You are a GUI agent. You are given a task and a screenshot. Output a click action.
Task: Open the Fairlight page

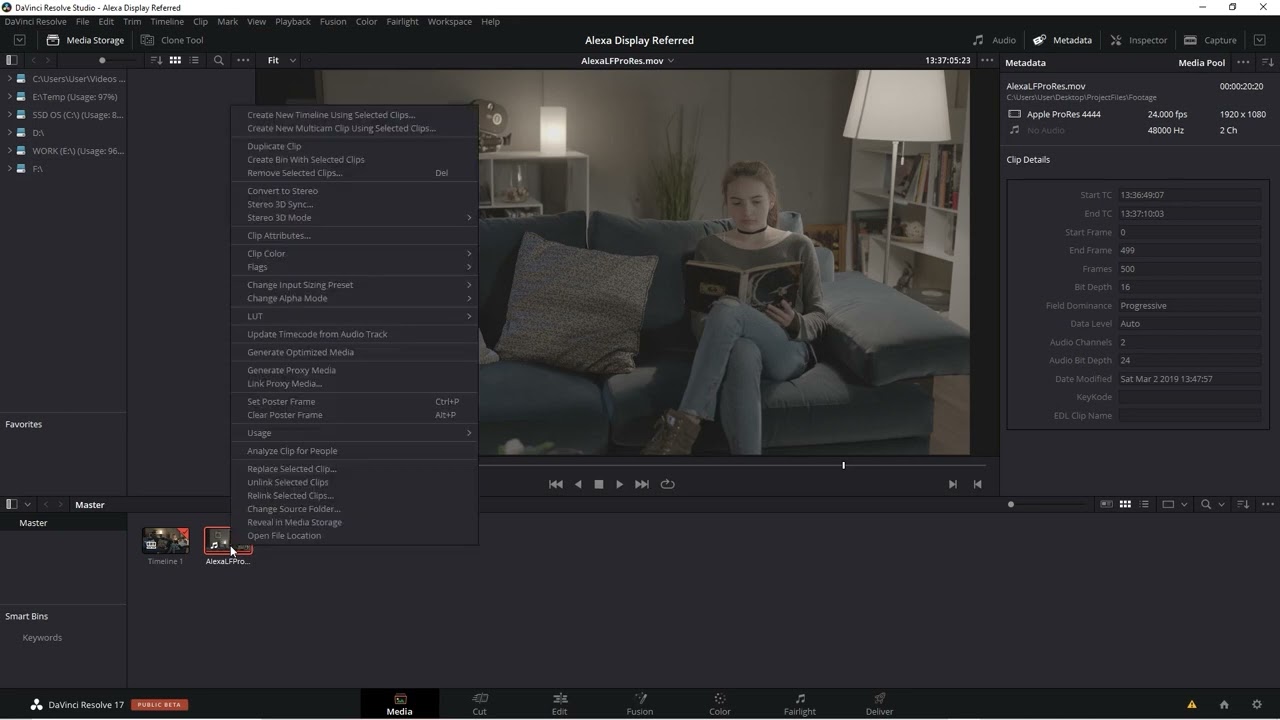click(x=799, y=704)
